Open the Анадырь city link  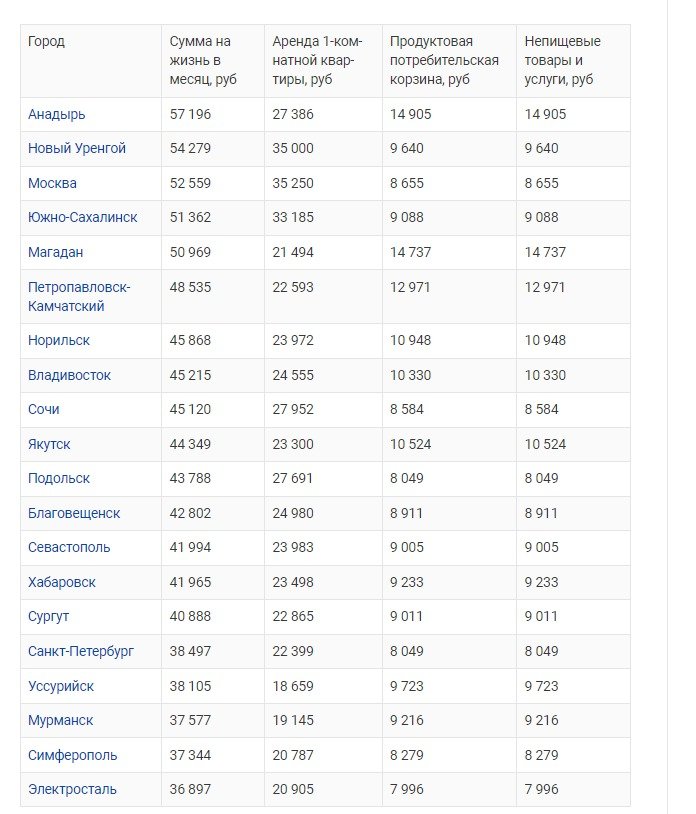click(x=56, y=114)
